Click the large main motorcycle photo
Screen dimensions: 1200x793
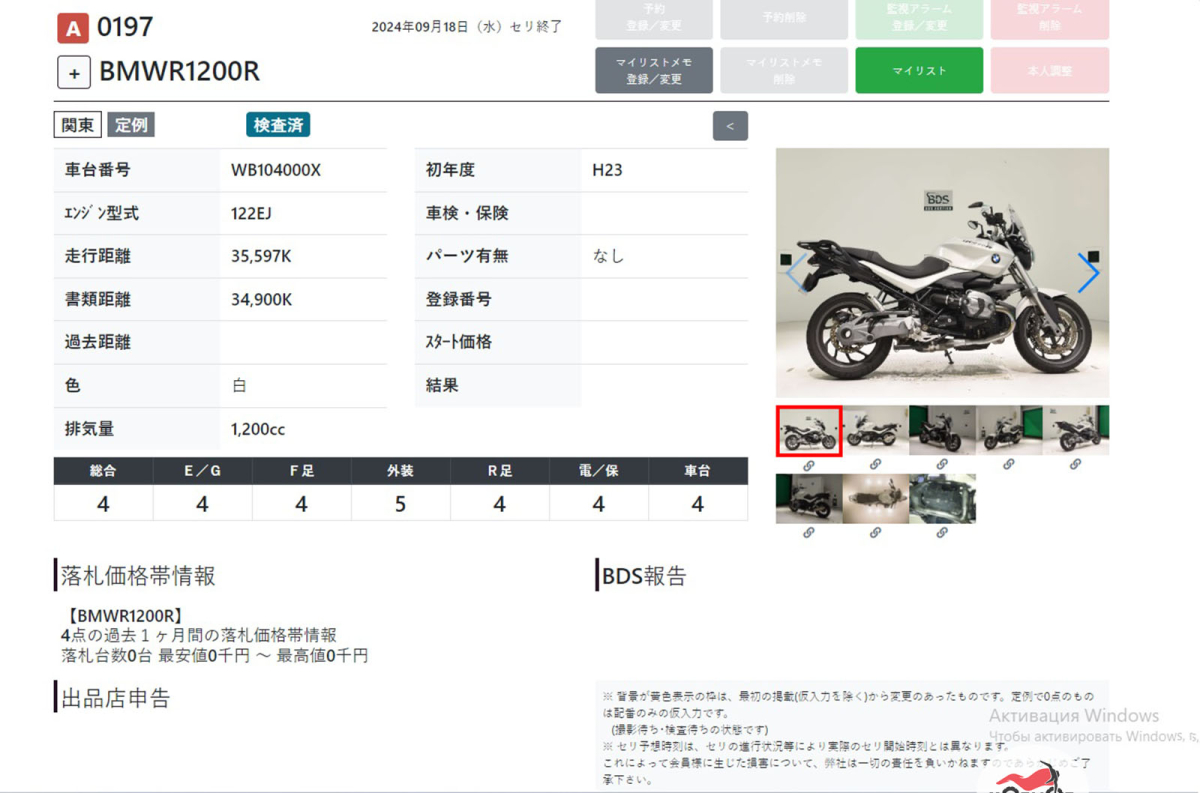tap(942, 273)
